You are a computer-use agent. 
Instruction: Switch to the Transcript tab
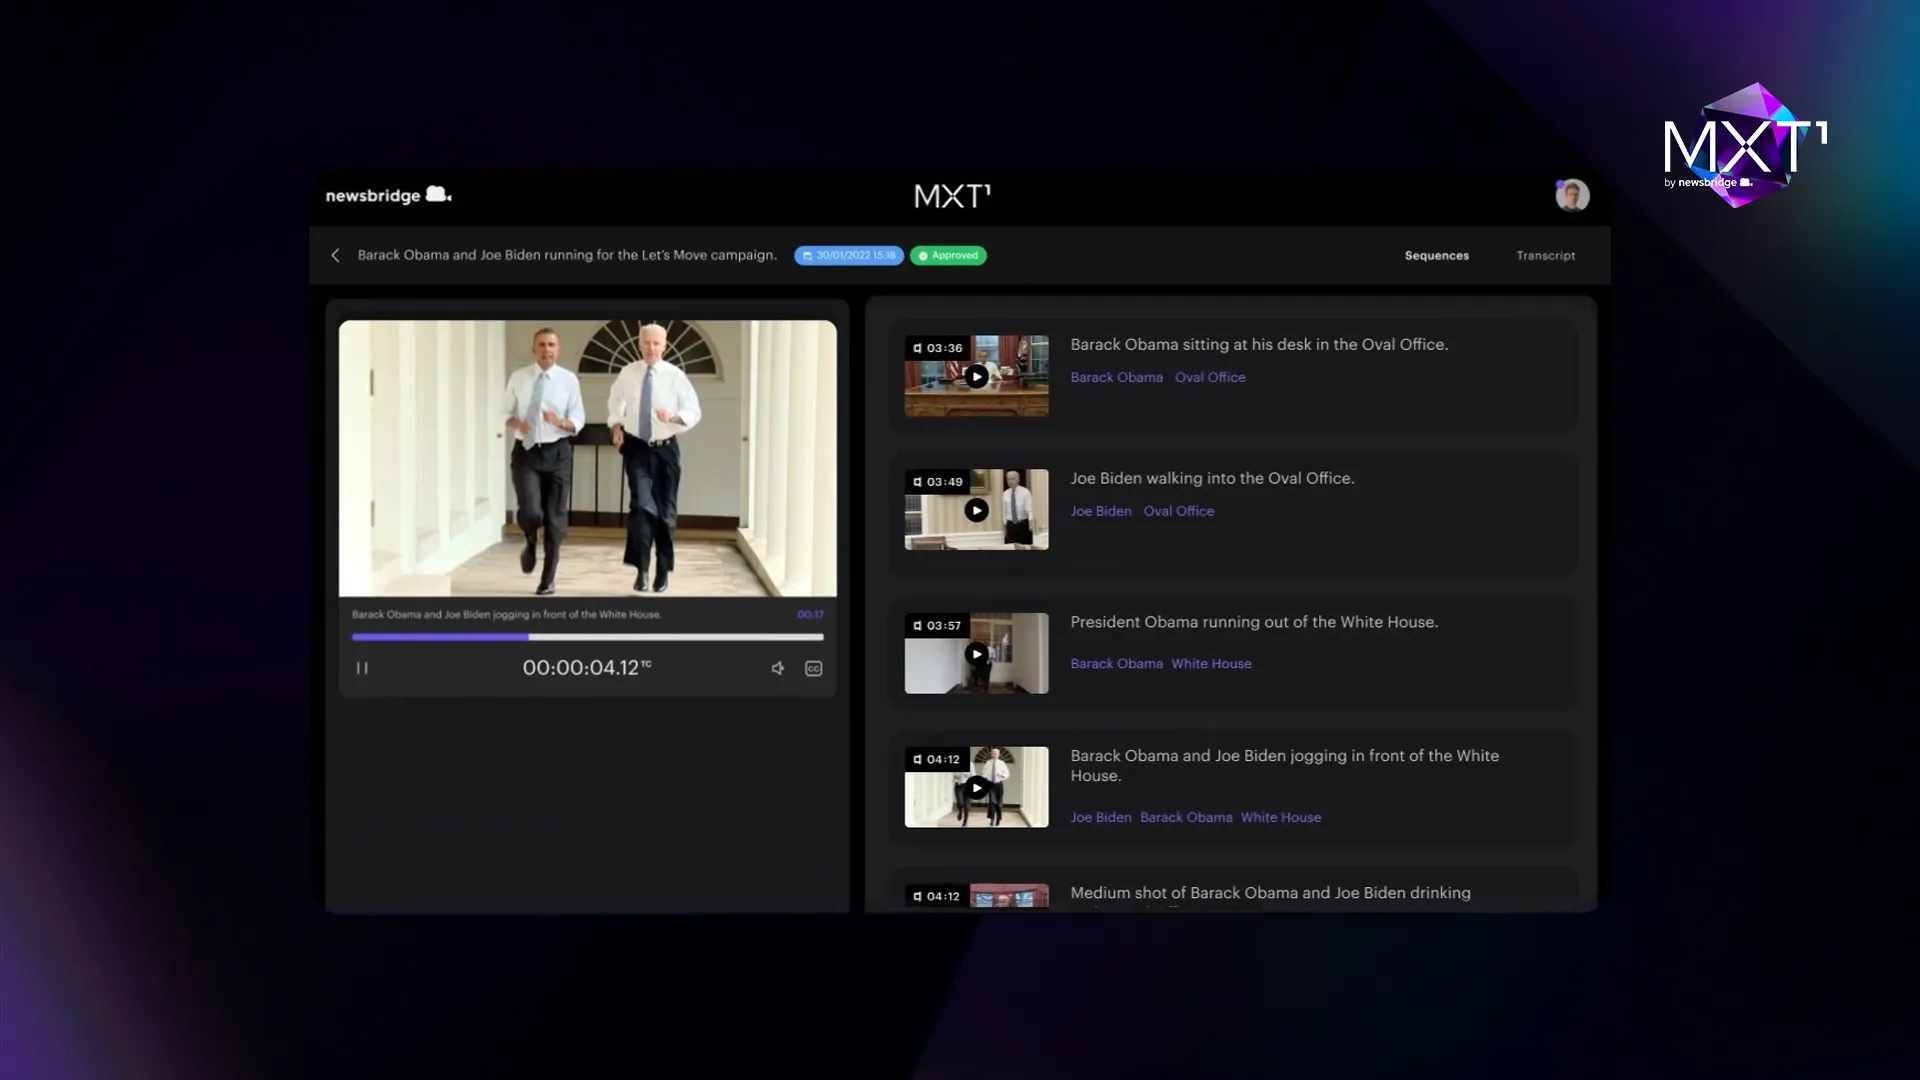(1545, 256)
